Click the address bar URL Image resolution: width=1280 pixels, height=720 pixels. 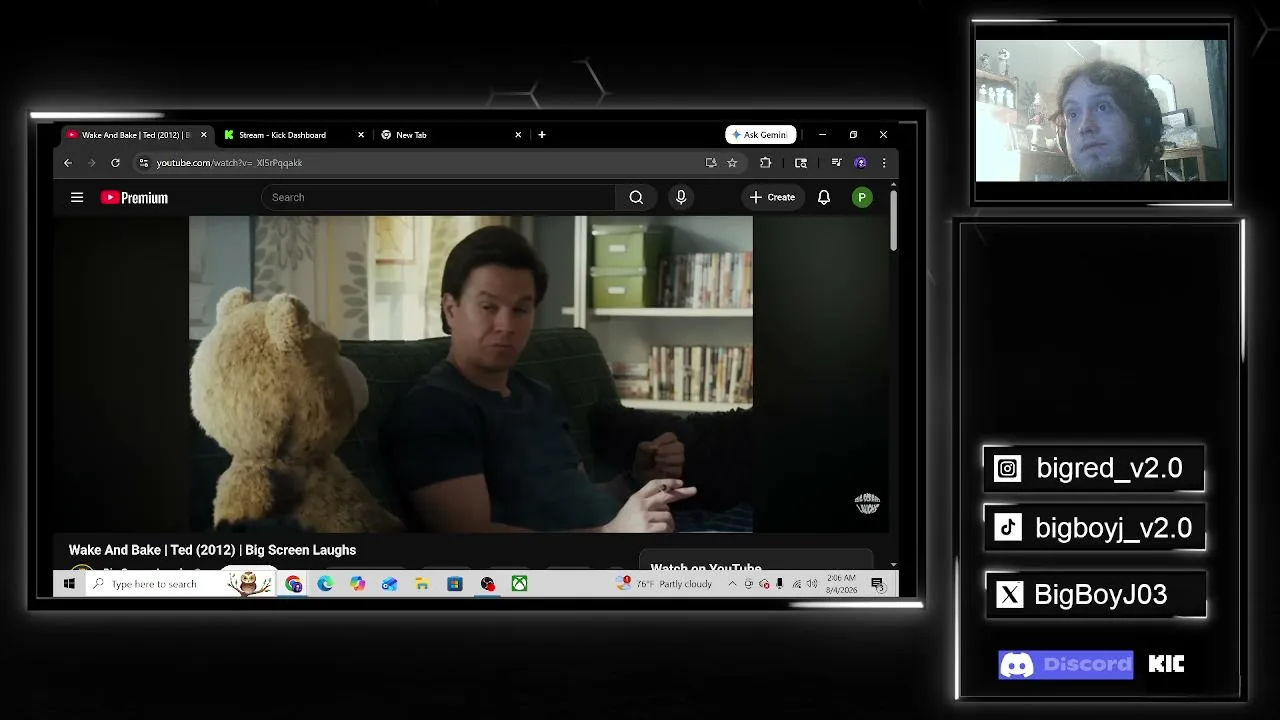pos(229,163)
